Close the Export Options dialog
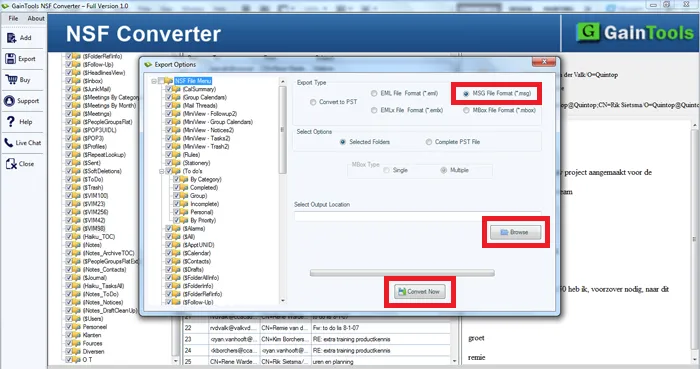 coord(544,62)
